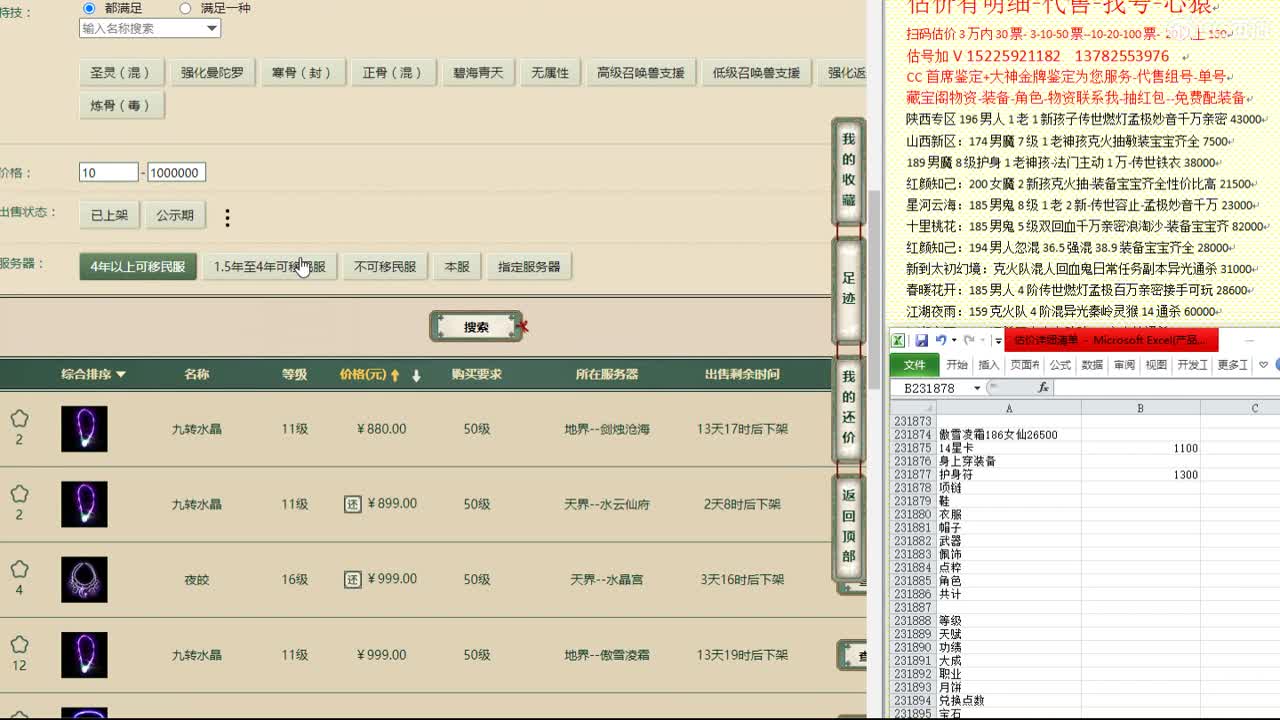Image resolution: width=1280 pixels, height=720 pixels.
Task: Switch to the Excel 插入 ribbon tab
Action: click(989, 365)
